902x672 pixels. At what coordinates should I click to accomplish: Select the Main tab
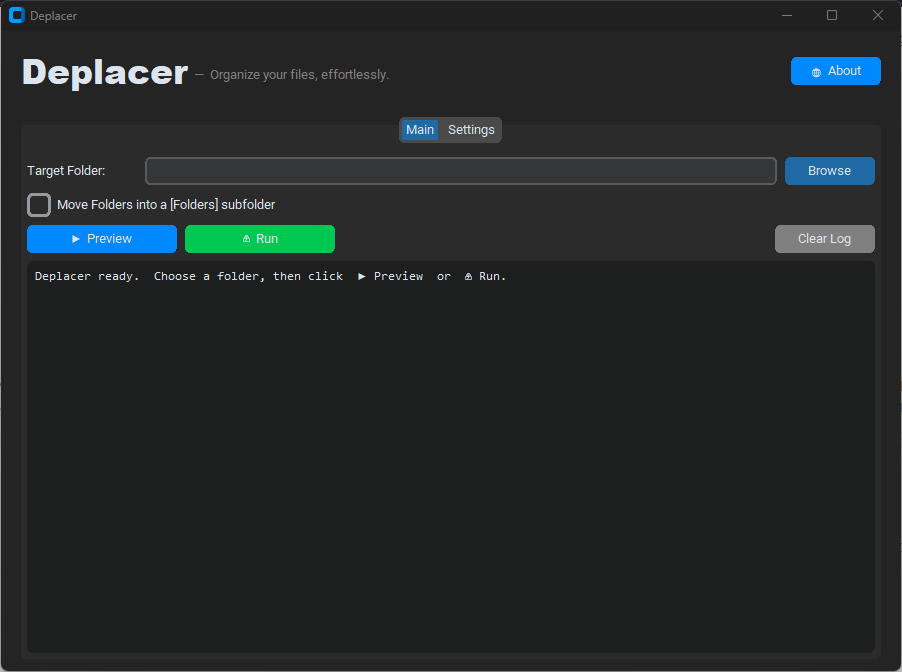(420, 130)
